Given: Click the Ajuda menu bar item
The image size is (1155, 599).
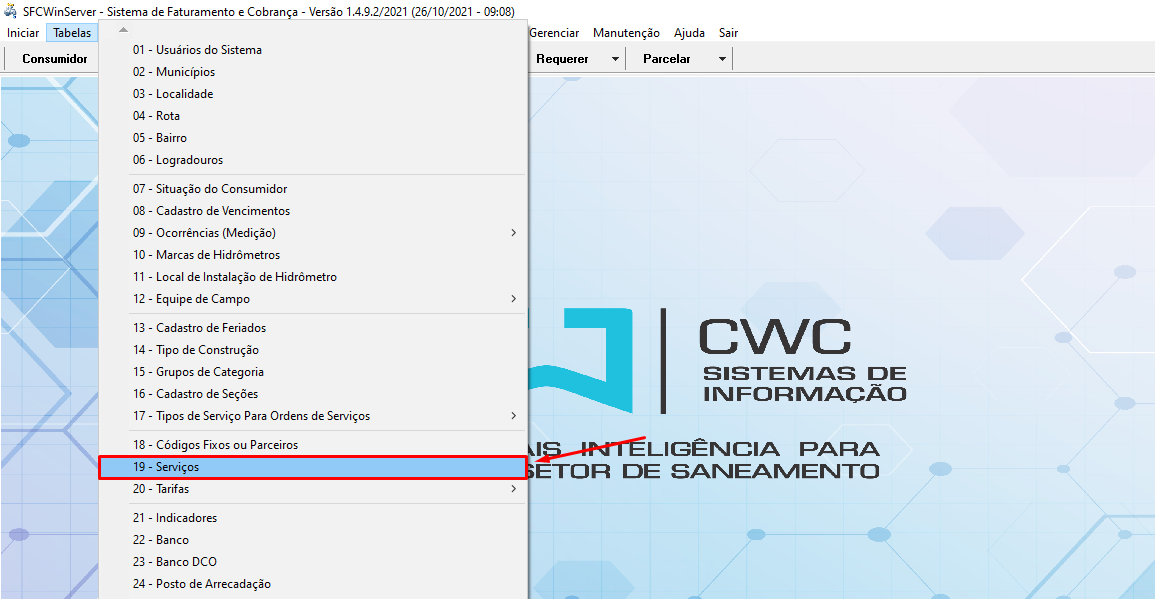Looking at the screenshot, I should (689, 33).
